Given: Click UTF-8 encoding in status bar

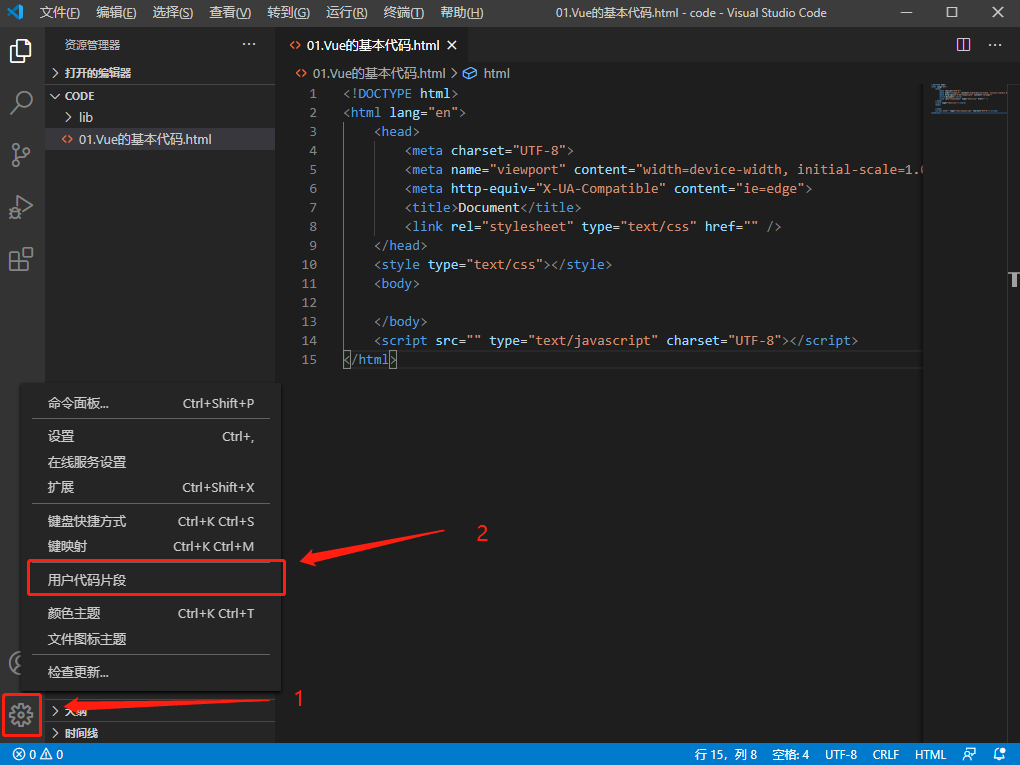Looking at the screenshot, I should tap(841, 755).
